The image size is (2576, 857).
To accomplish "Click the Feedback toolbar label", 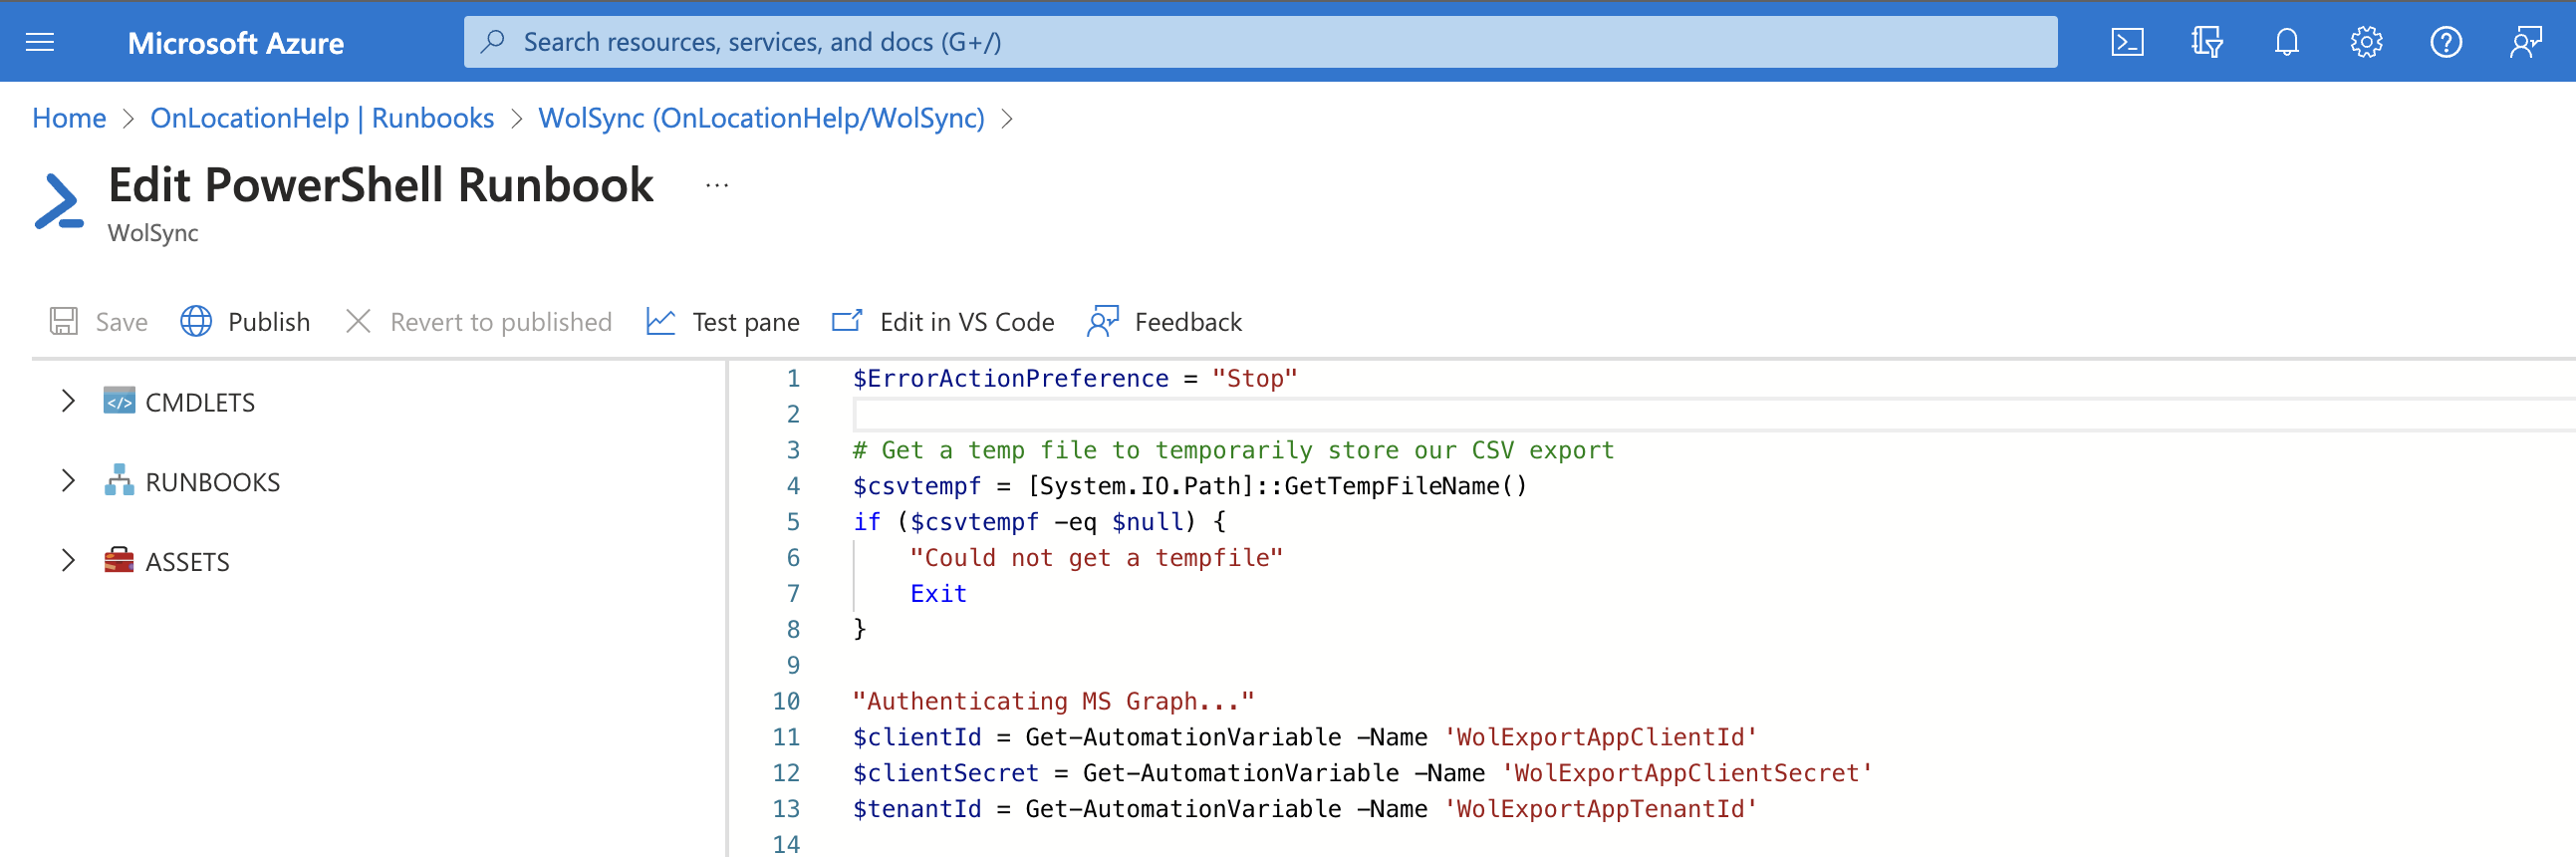I will click(x=1188, y=322).
